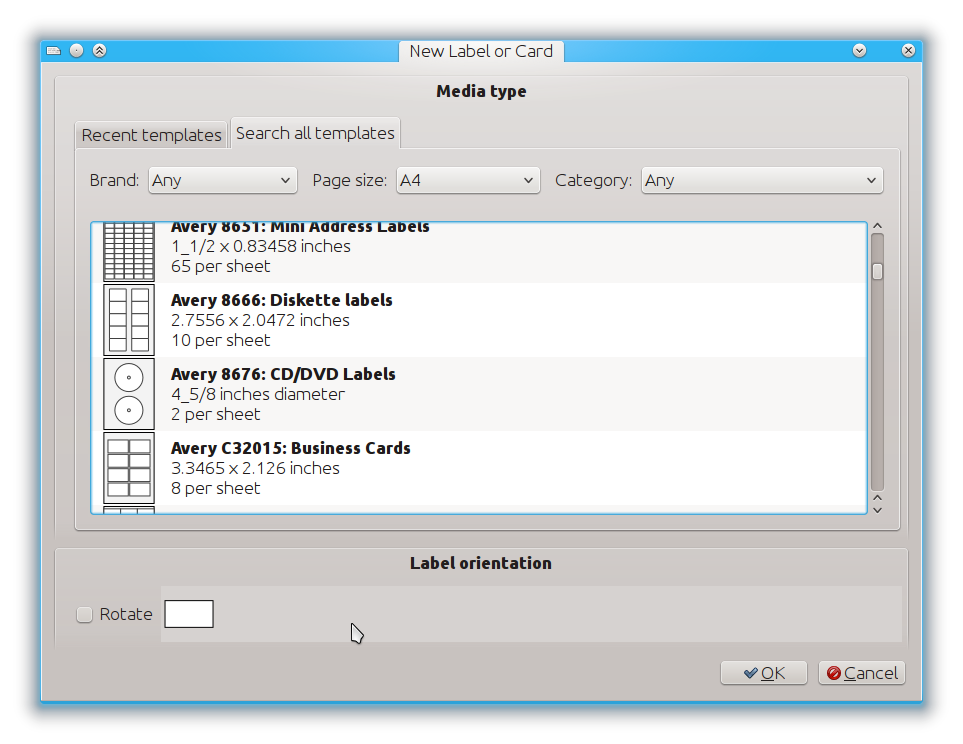Click the window menu icon in title bar
The height and width of the screenshot is (744, 963).
54,50
